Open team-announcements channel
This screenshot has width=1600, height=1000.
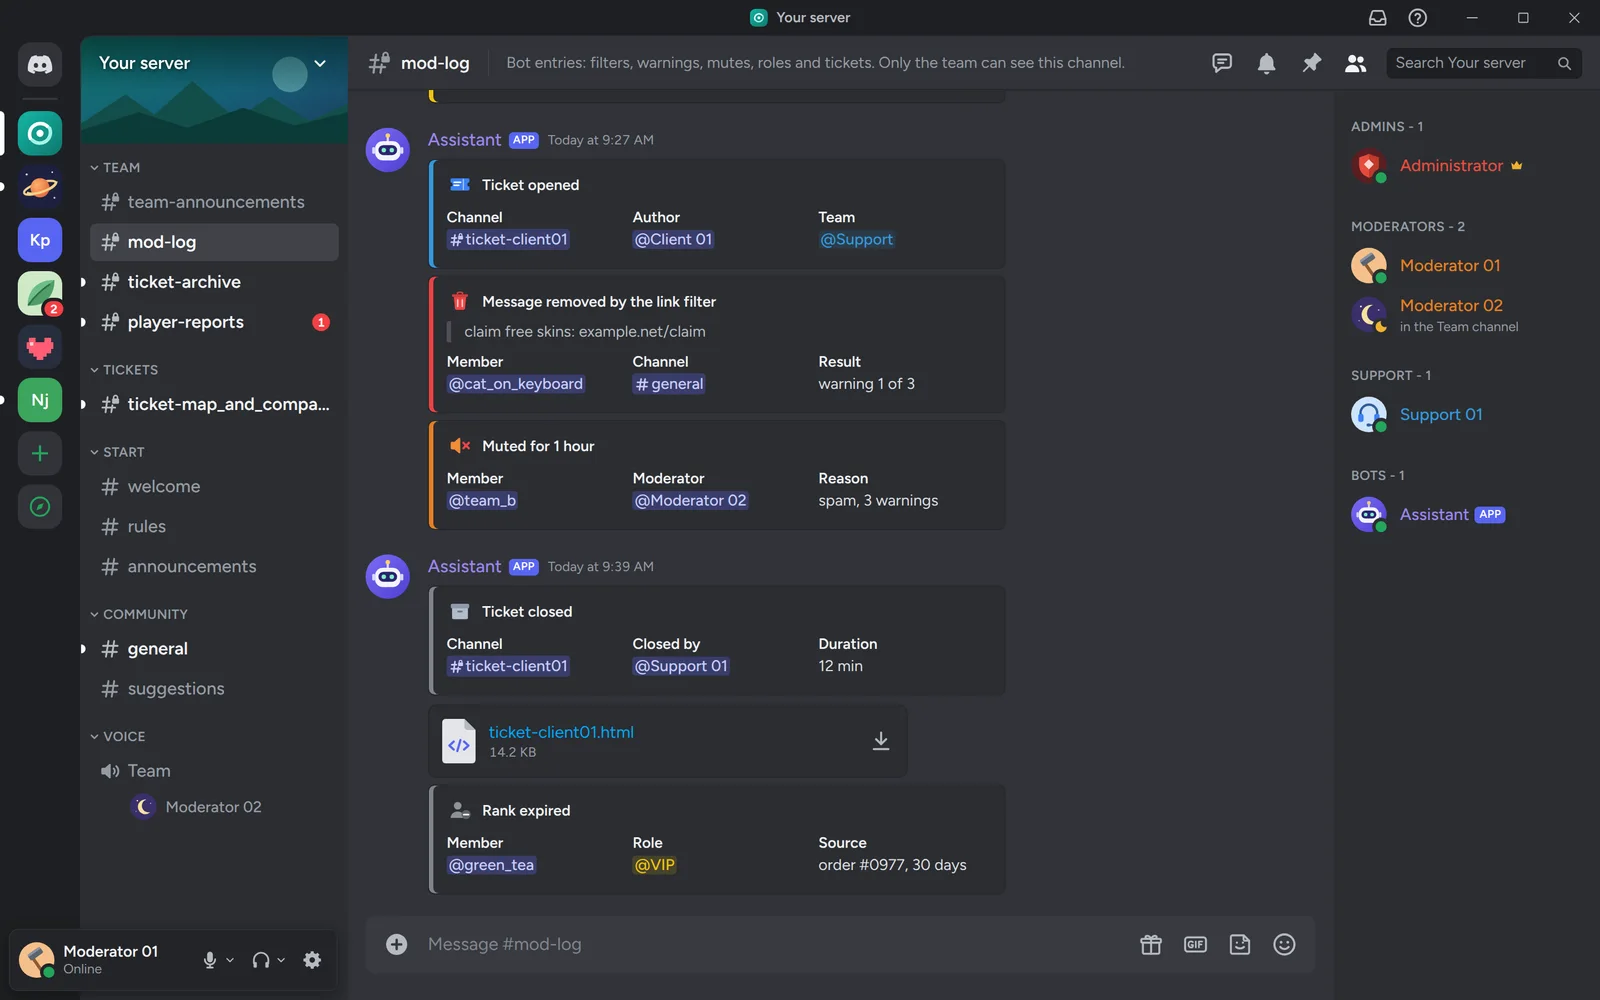pos(214,202)
